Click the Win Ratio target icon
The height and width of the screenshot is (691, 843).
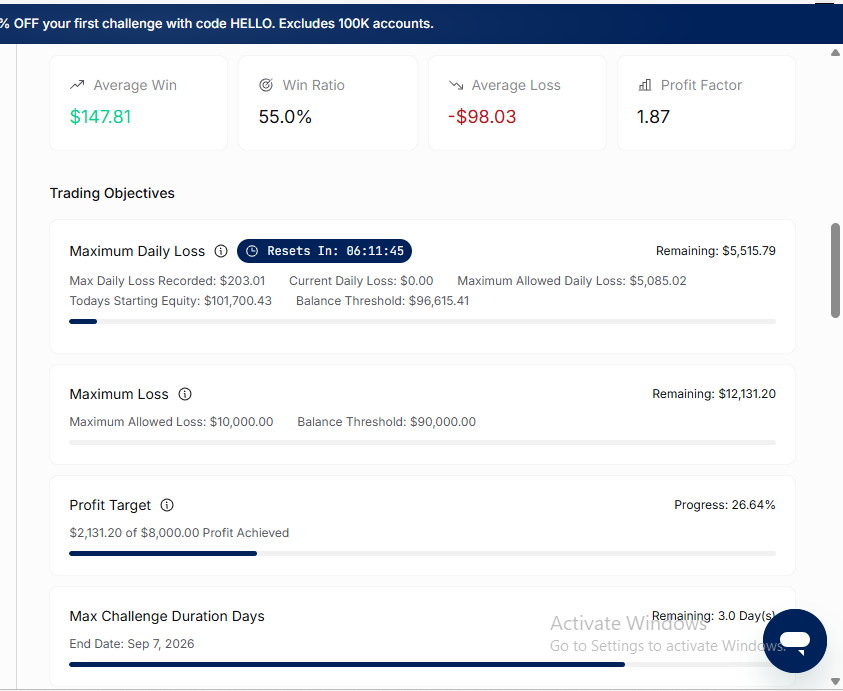coord(266,85)
